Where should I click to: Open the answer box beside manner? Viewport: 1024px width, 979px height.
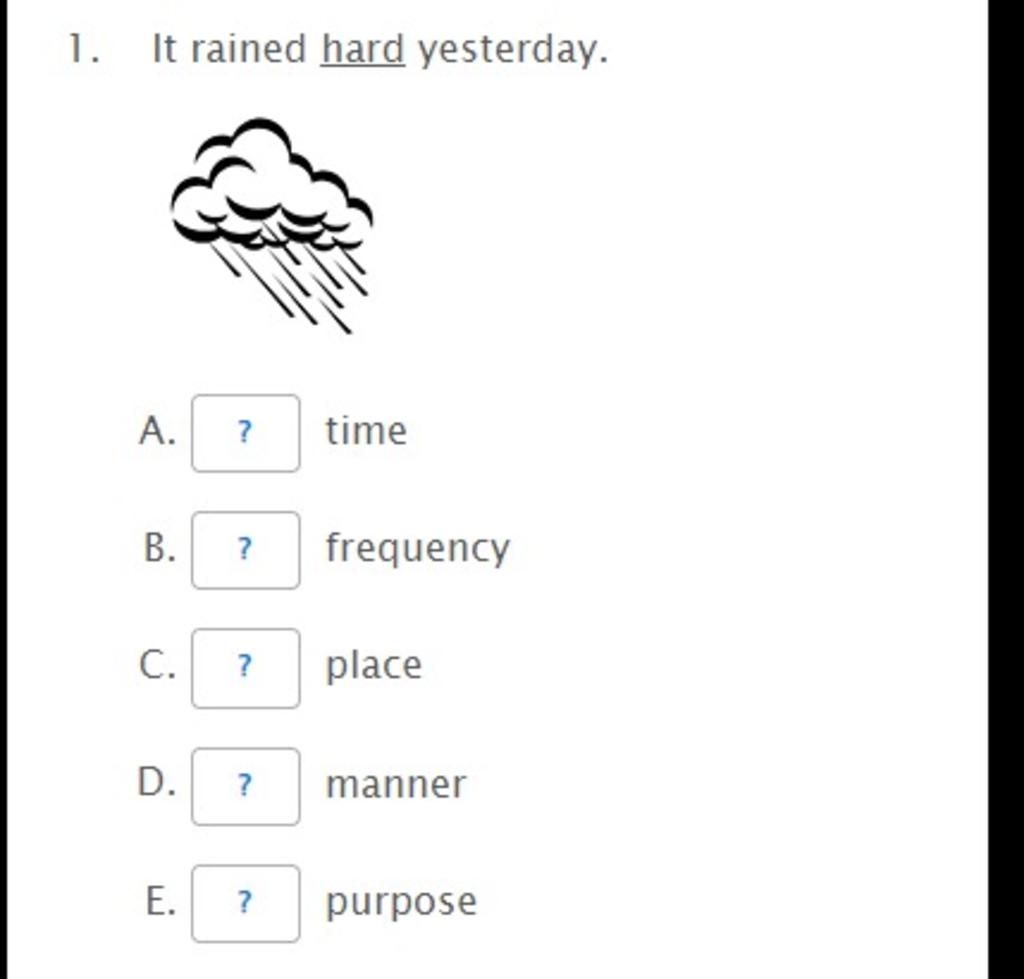point(246,786)
